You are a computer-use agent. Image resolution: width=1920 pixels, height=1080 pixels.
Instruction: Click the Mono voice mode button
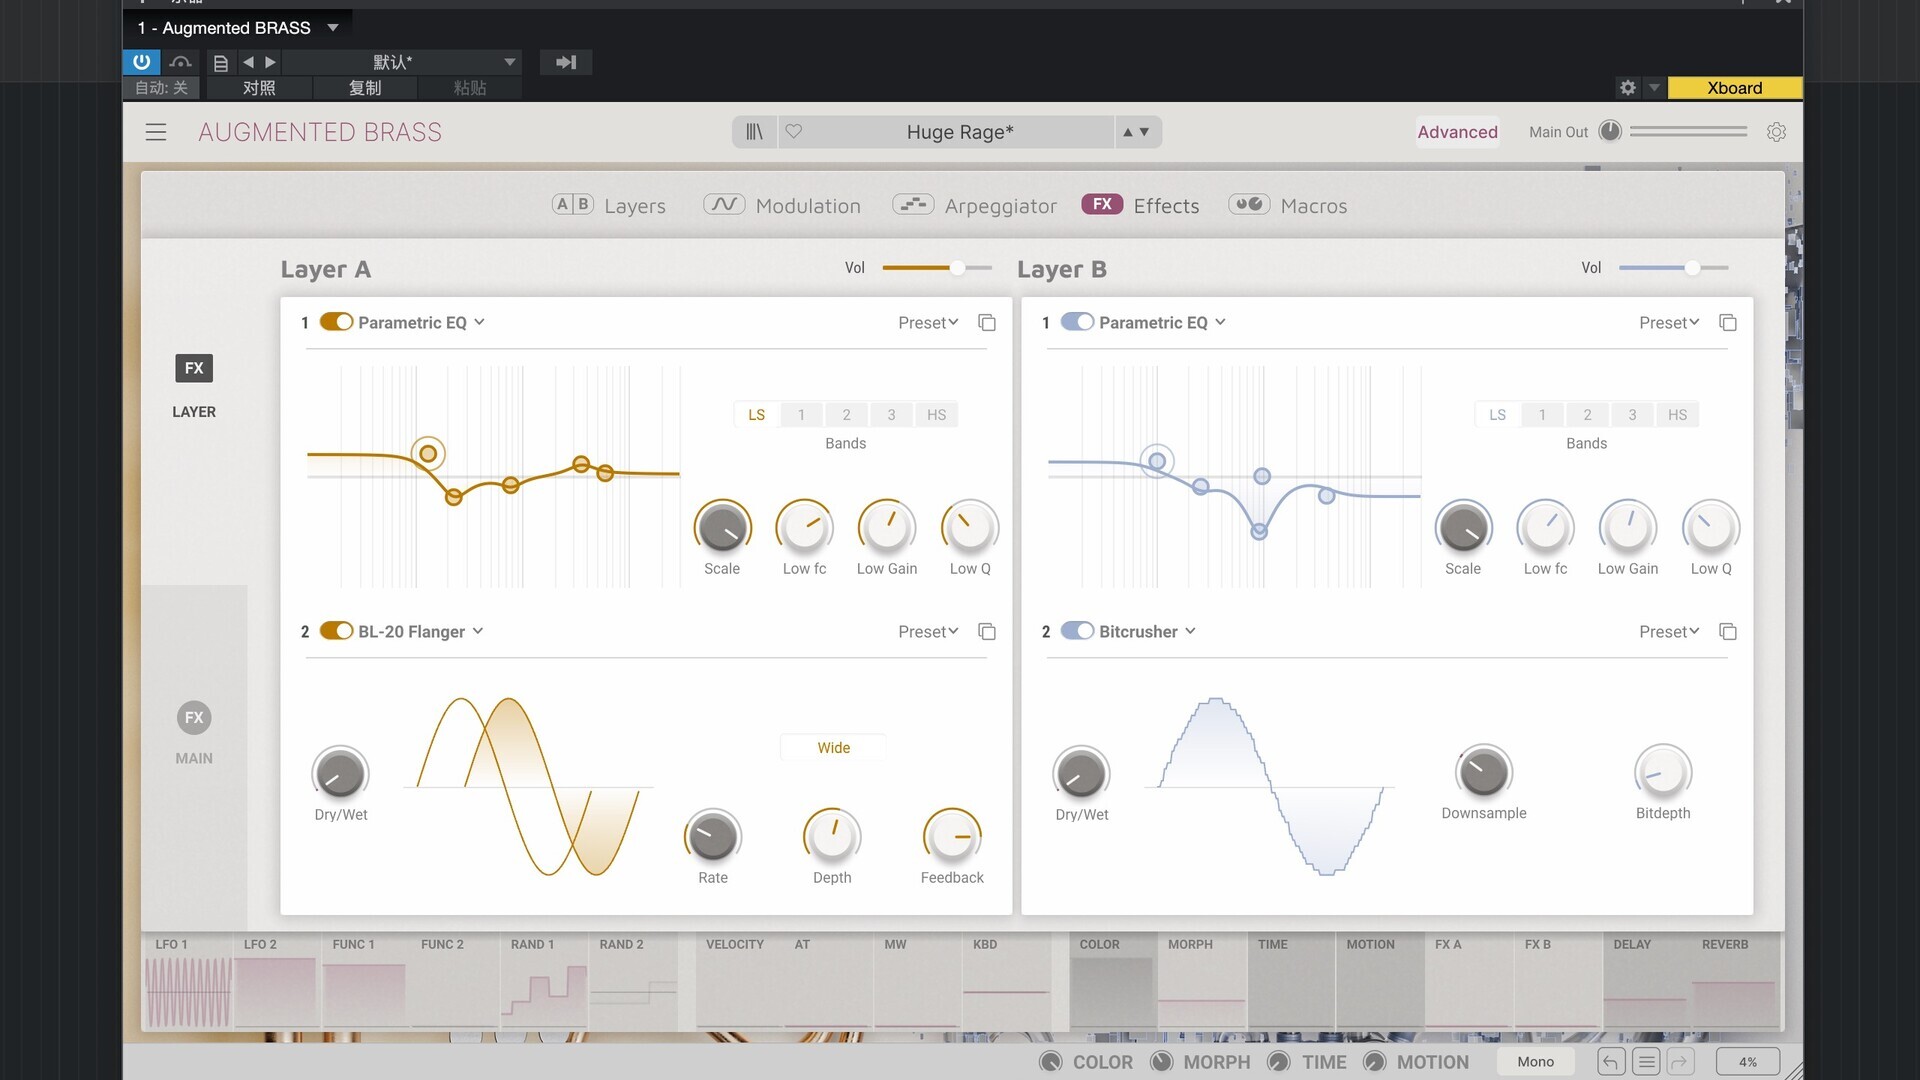point(1535,1062)
